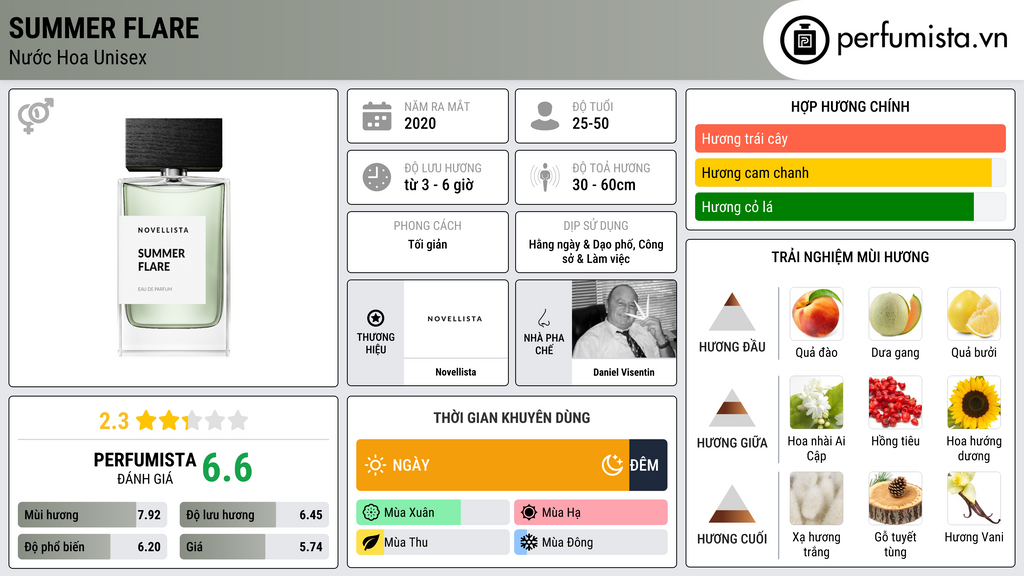Click the Daniel Visentin perfumer photo

(624, 319)
